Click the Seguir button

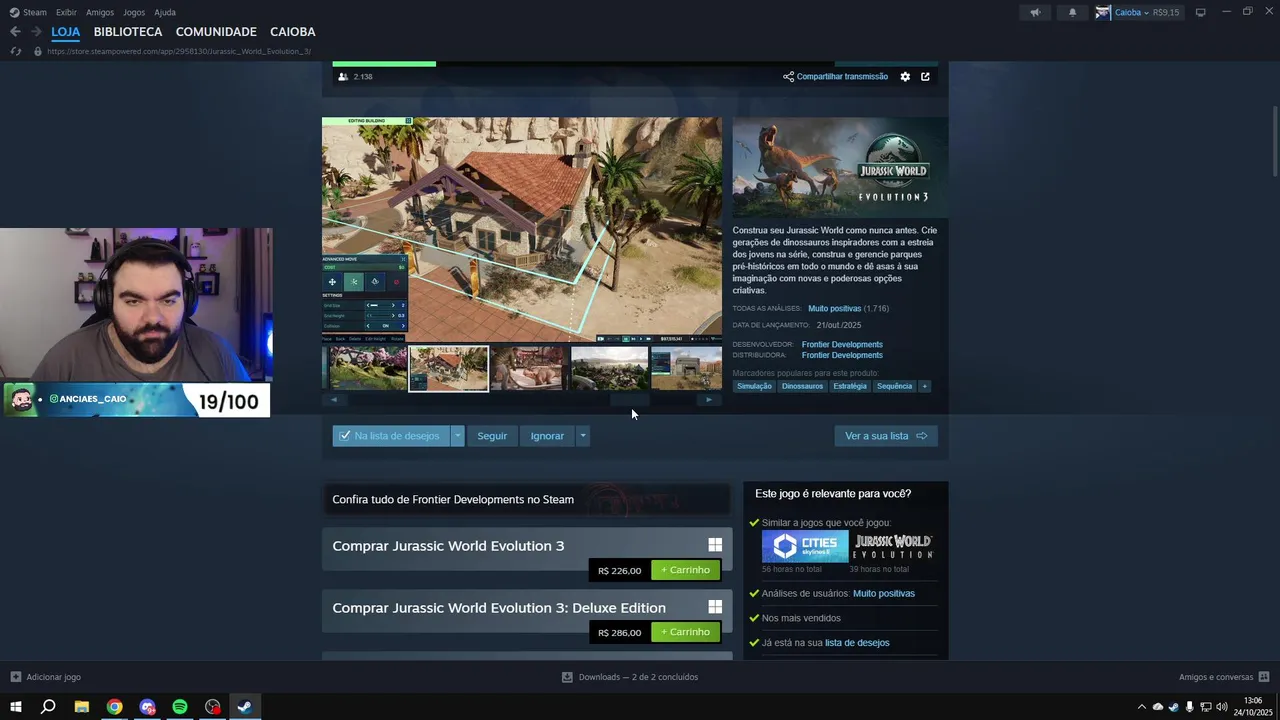[492, 436]
